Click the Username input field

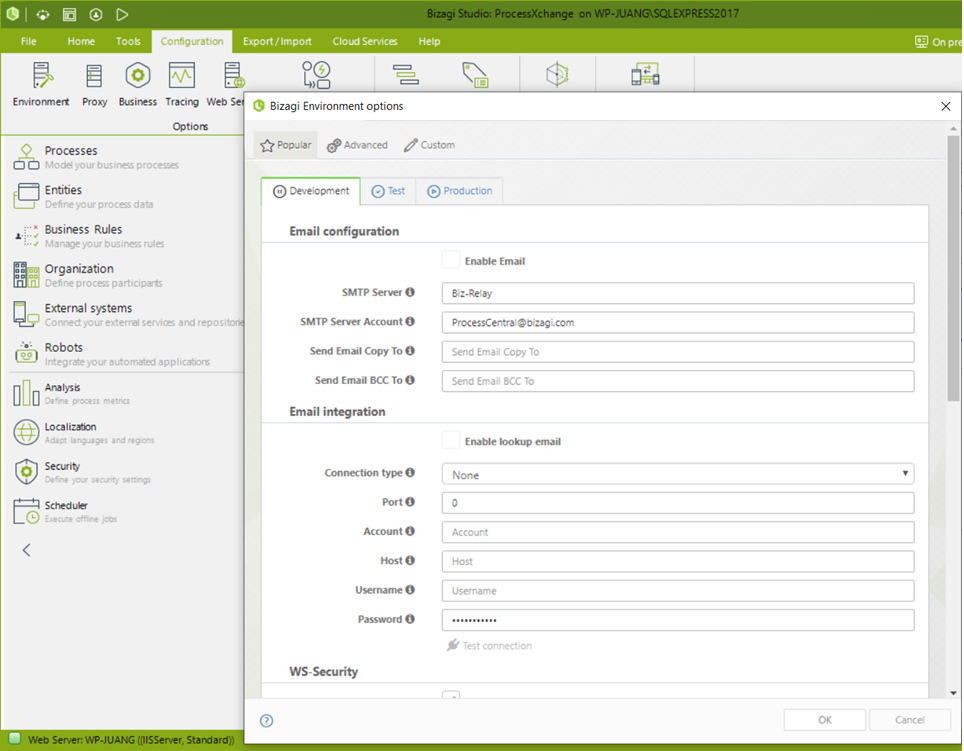pos(678,591)
